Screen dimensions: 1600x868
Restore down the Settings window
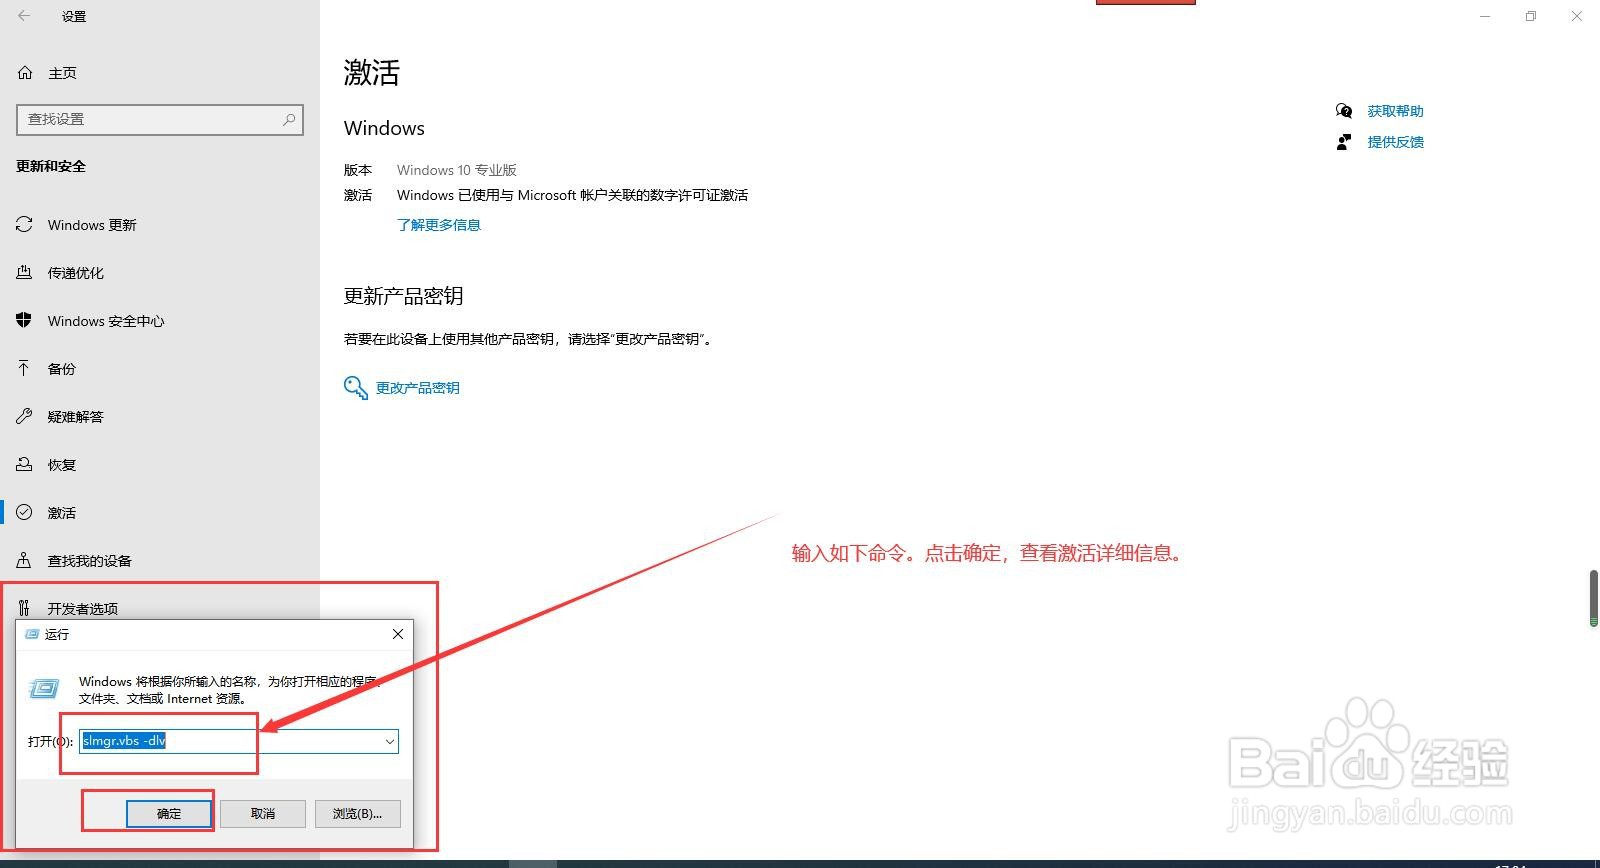click(x=1531, y=16)
